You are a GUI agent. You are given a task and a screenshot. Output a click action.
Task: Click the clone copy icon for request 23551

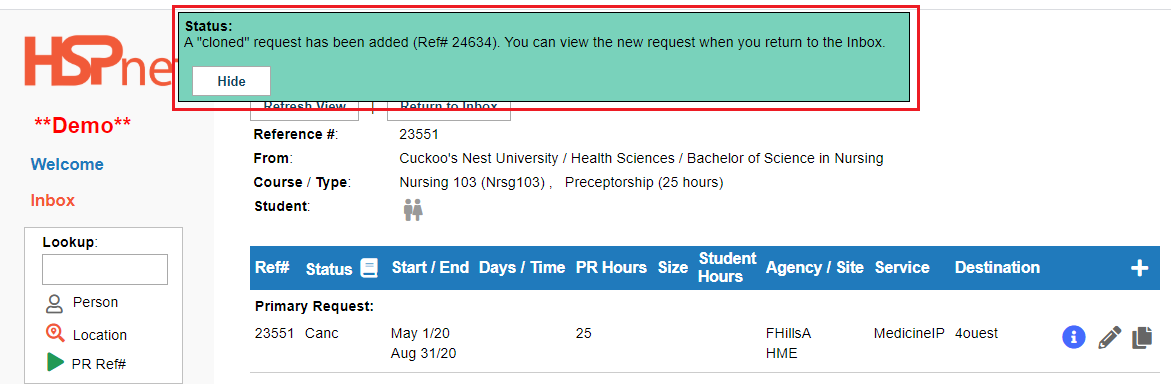1143,338
